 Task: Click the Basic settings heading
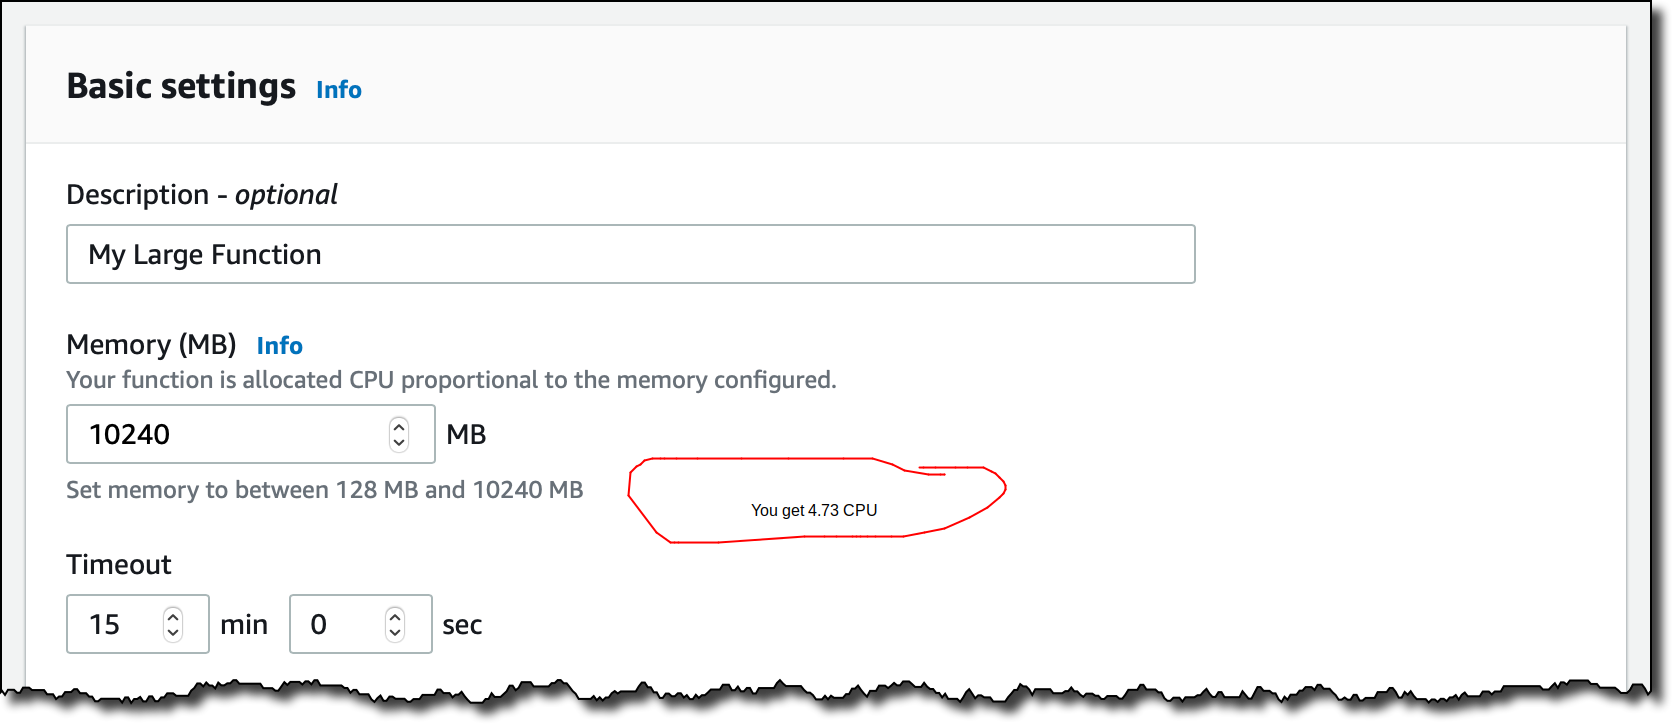coord(181,86)
